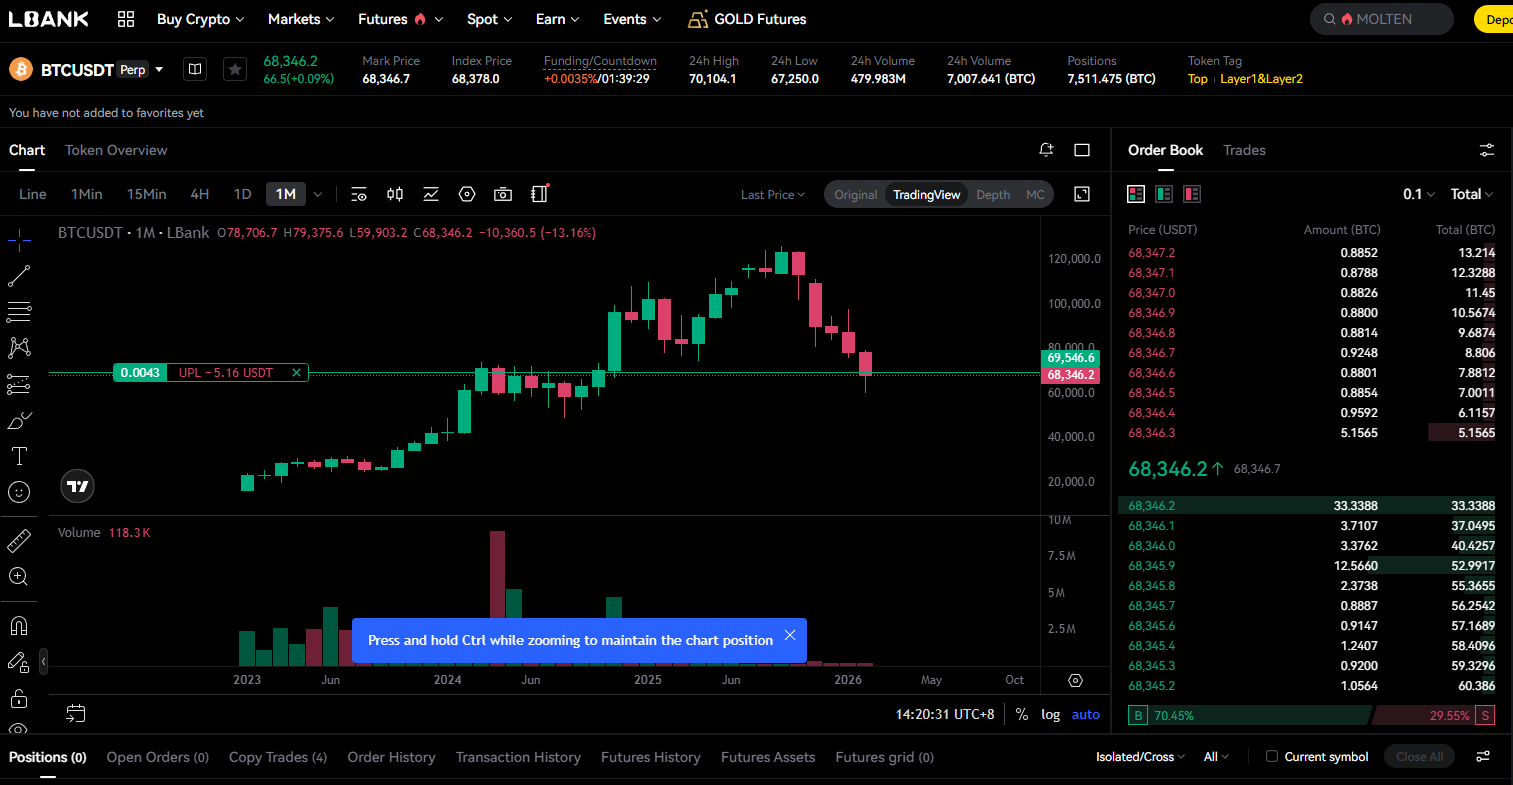Select the 15Min timeframe
The width and height of the screenshot is (1513, 785).
[146, 194]
